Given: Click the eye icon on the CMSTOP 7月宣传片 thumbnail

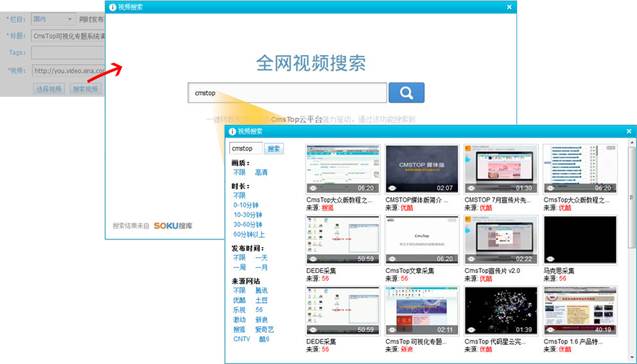Looking at the screenshot, I should (471, 188).
